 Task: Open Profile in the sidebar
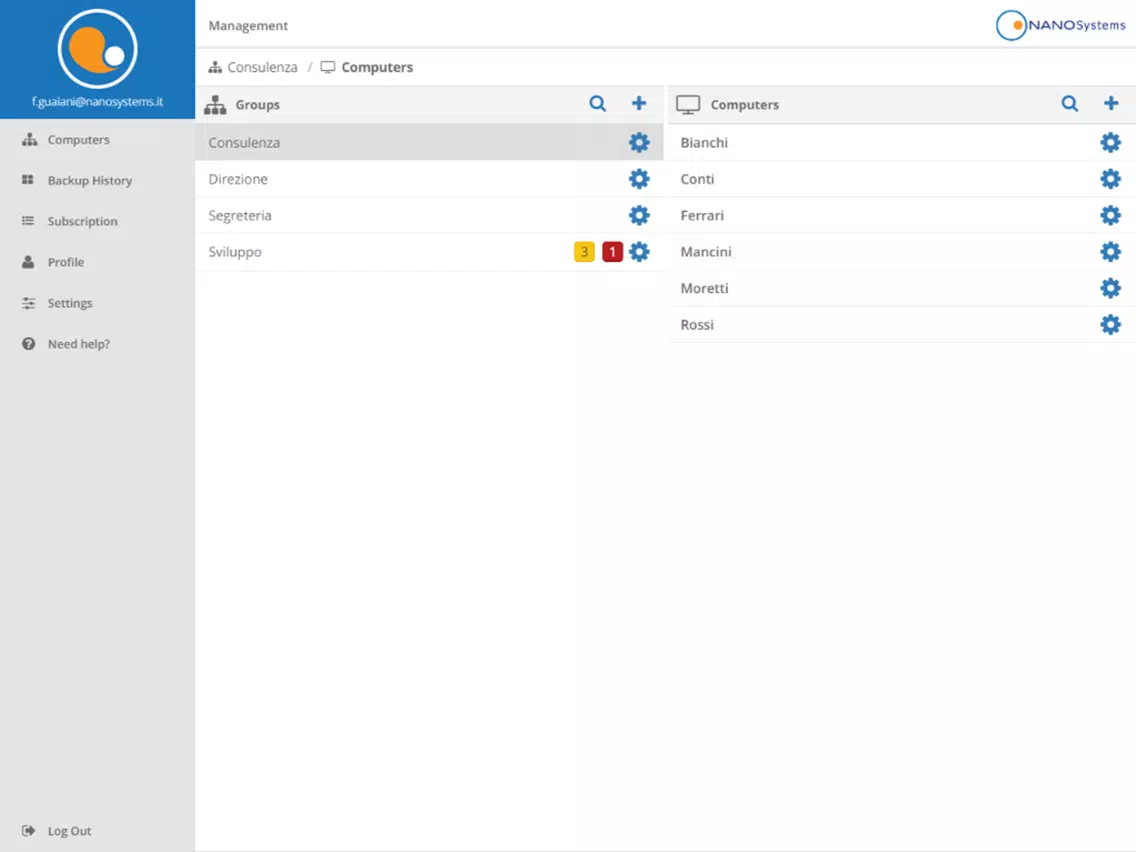53,262
